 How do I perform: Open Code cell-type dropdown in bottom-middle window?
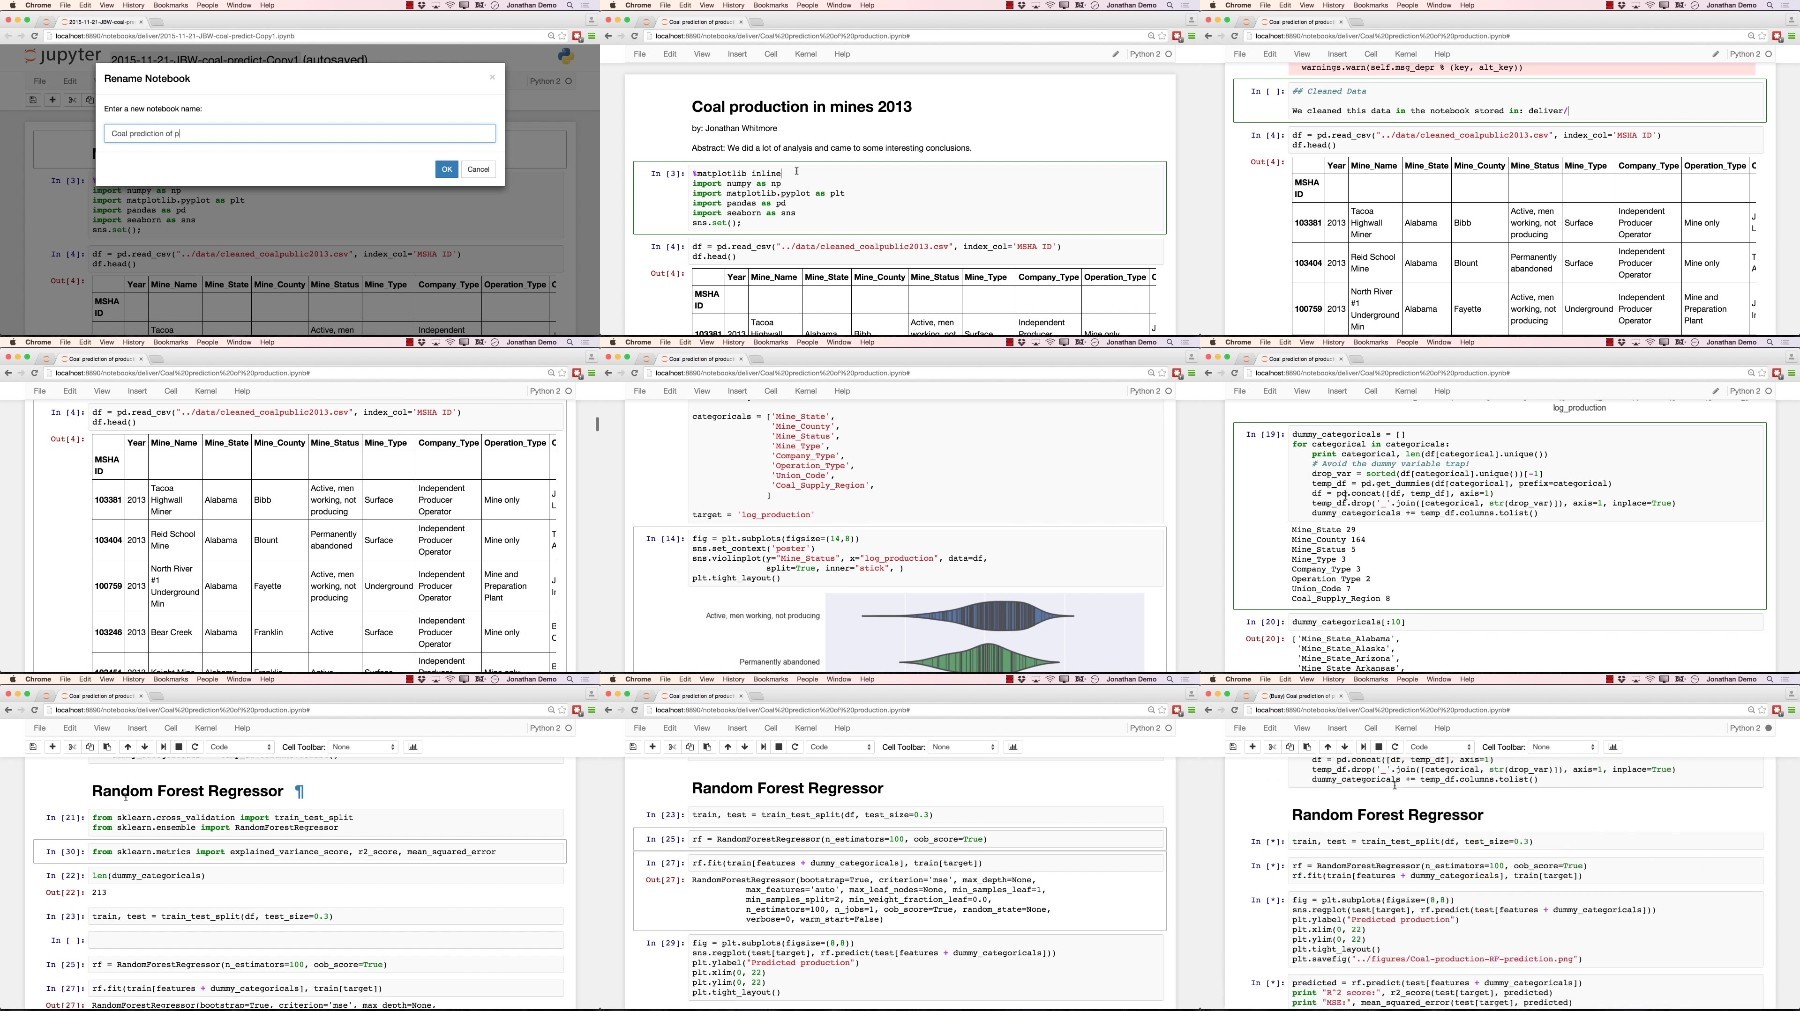tap(840, 746)
